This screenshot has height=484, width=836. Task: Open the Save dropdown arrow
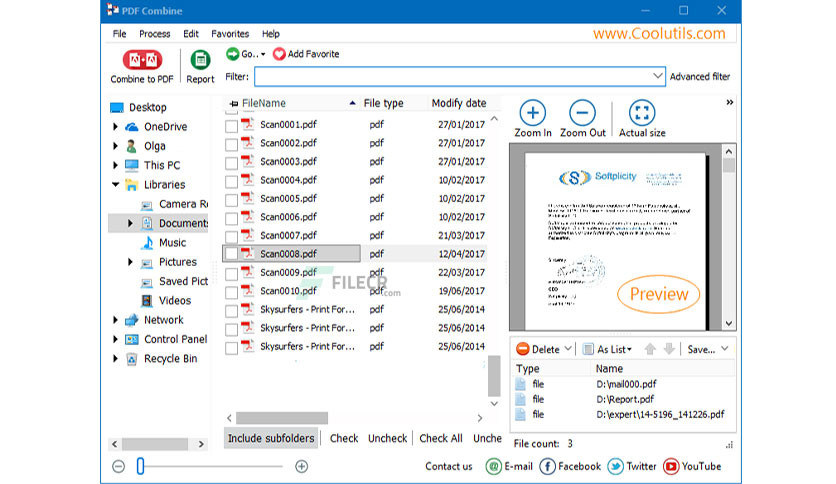(x=725, y=349)
